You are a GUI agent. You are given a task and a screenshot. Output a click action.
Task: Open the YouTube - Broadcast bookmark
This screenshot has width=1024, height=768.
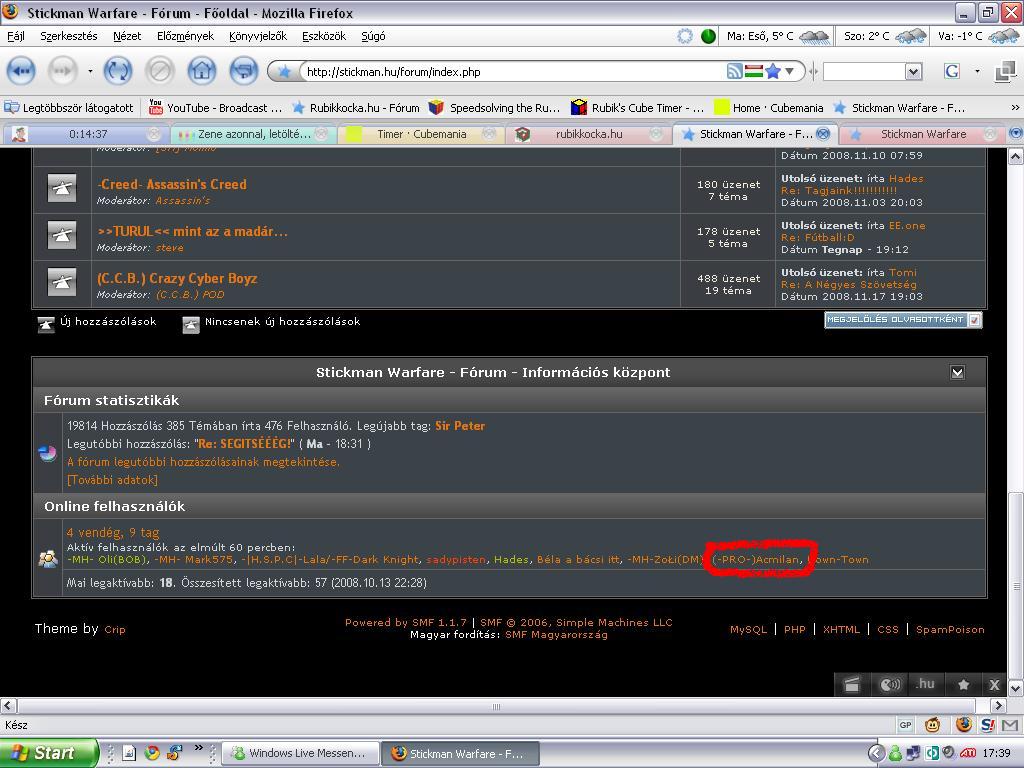click(x=216, y=108)
